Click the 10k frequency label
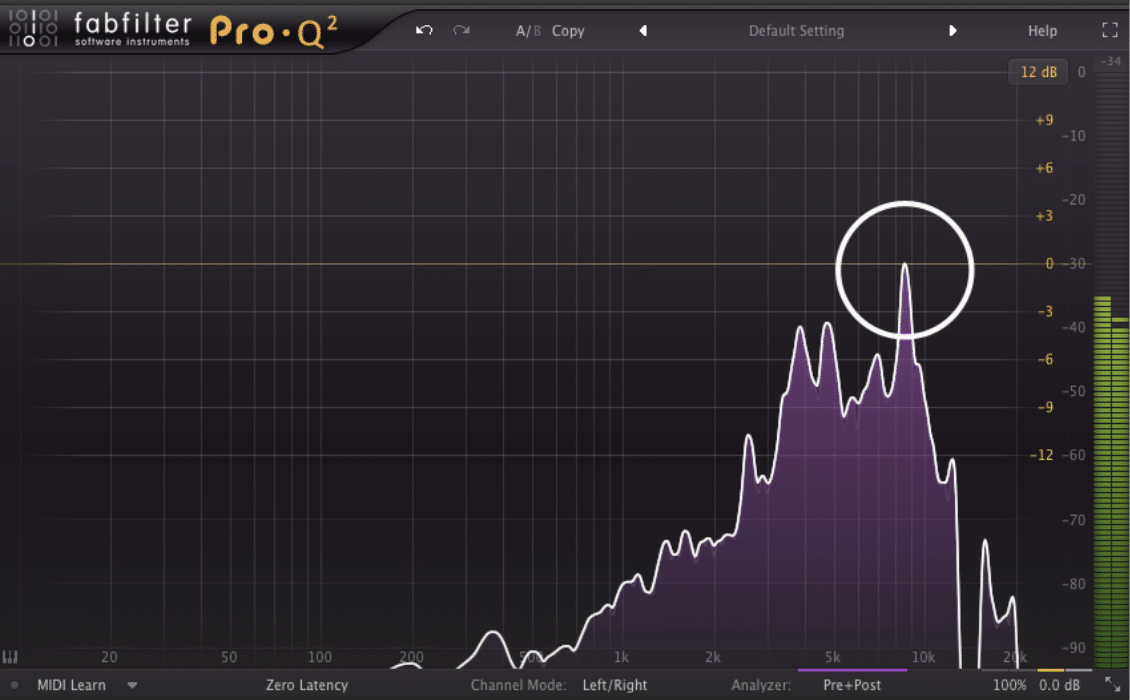Viewport: 1130px width, 700px height. pyautogui.click(x=923, y=657)
